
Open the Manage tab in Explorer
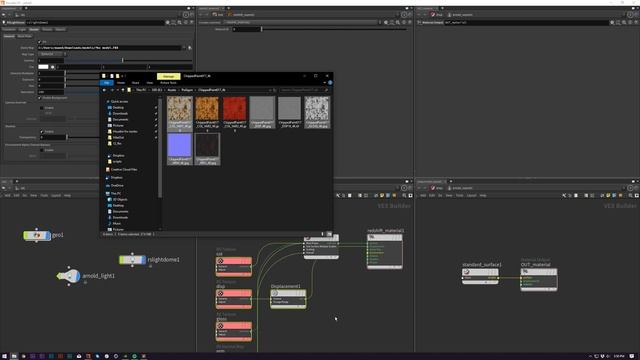pos(169,76)
